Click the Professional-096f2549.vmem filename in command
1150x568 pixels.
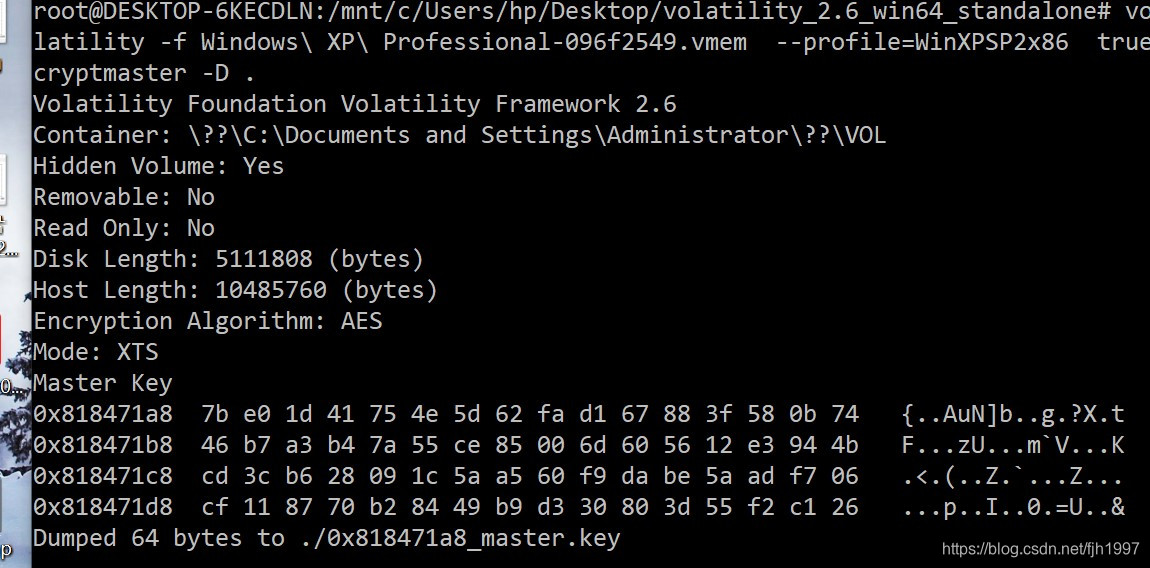pyautogui.click(x=565, y=42)
